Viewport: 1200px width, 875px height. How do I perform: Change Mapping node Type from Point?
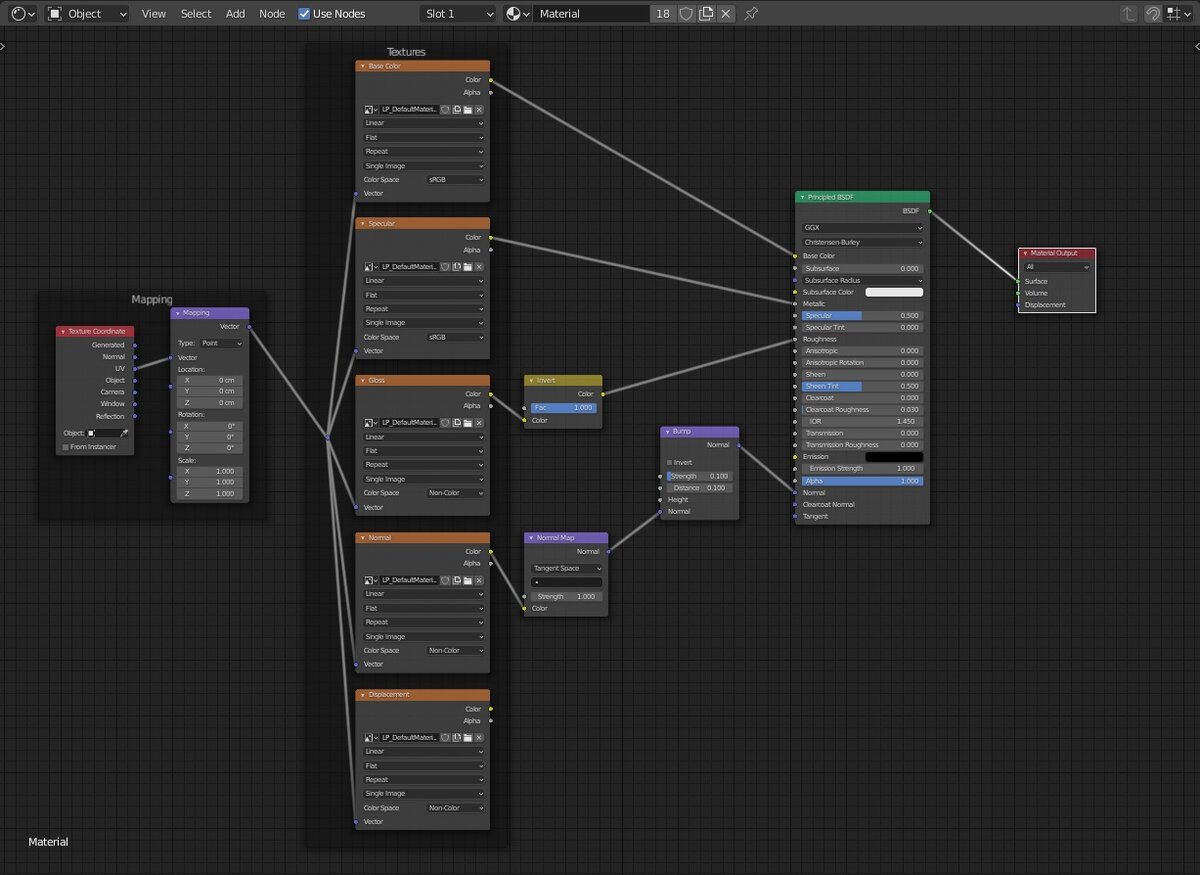coord(222,343)
